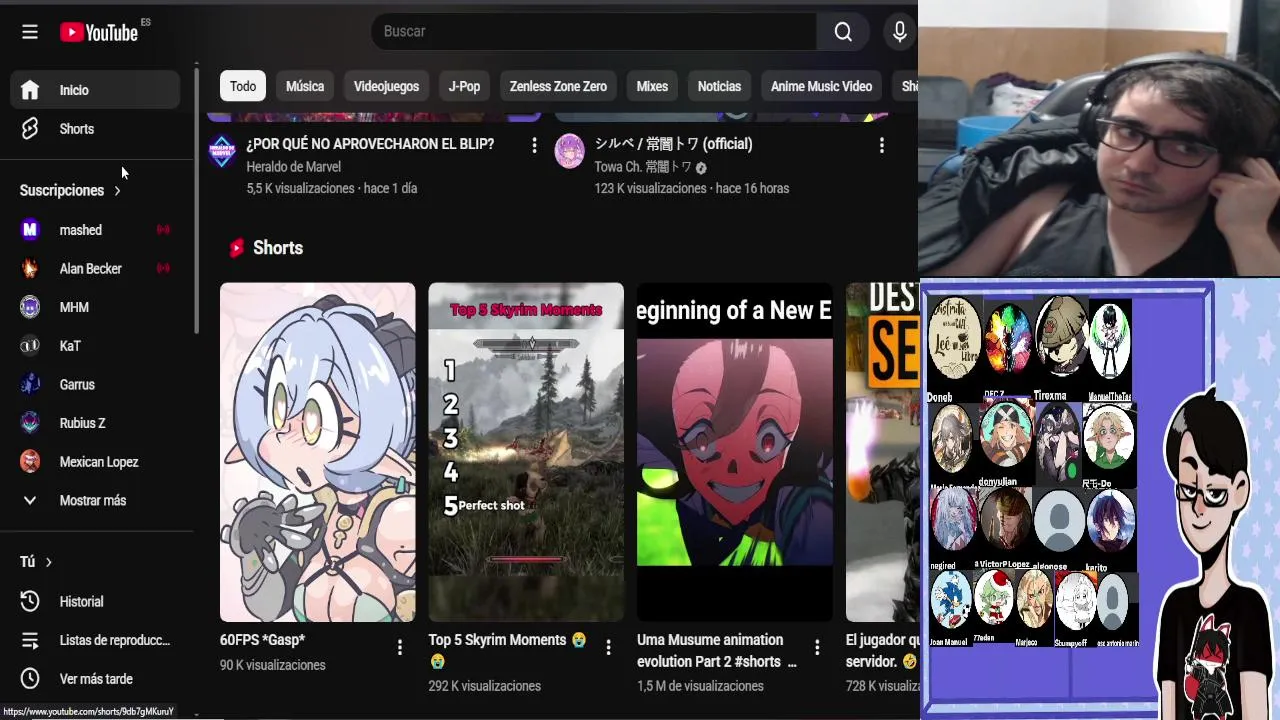Click the search magnifier button
The image size is (1280, 720).
click(x=843, y=32)
